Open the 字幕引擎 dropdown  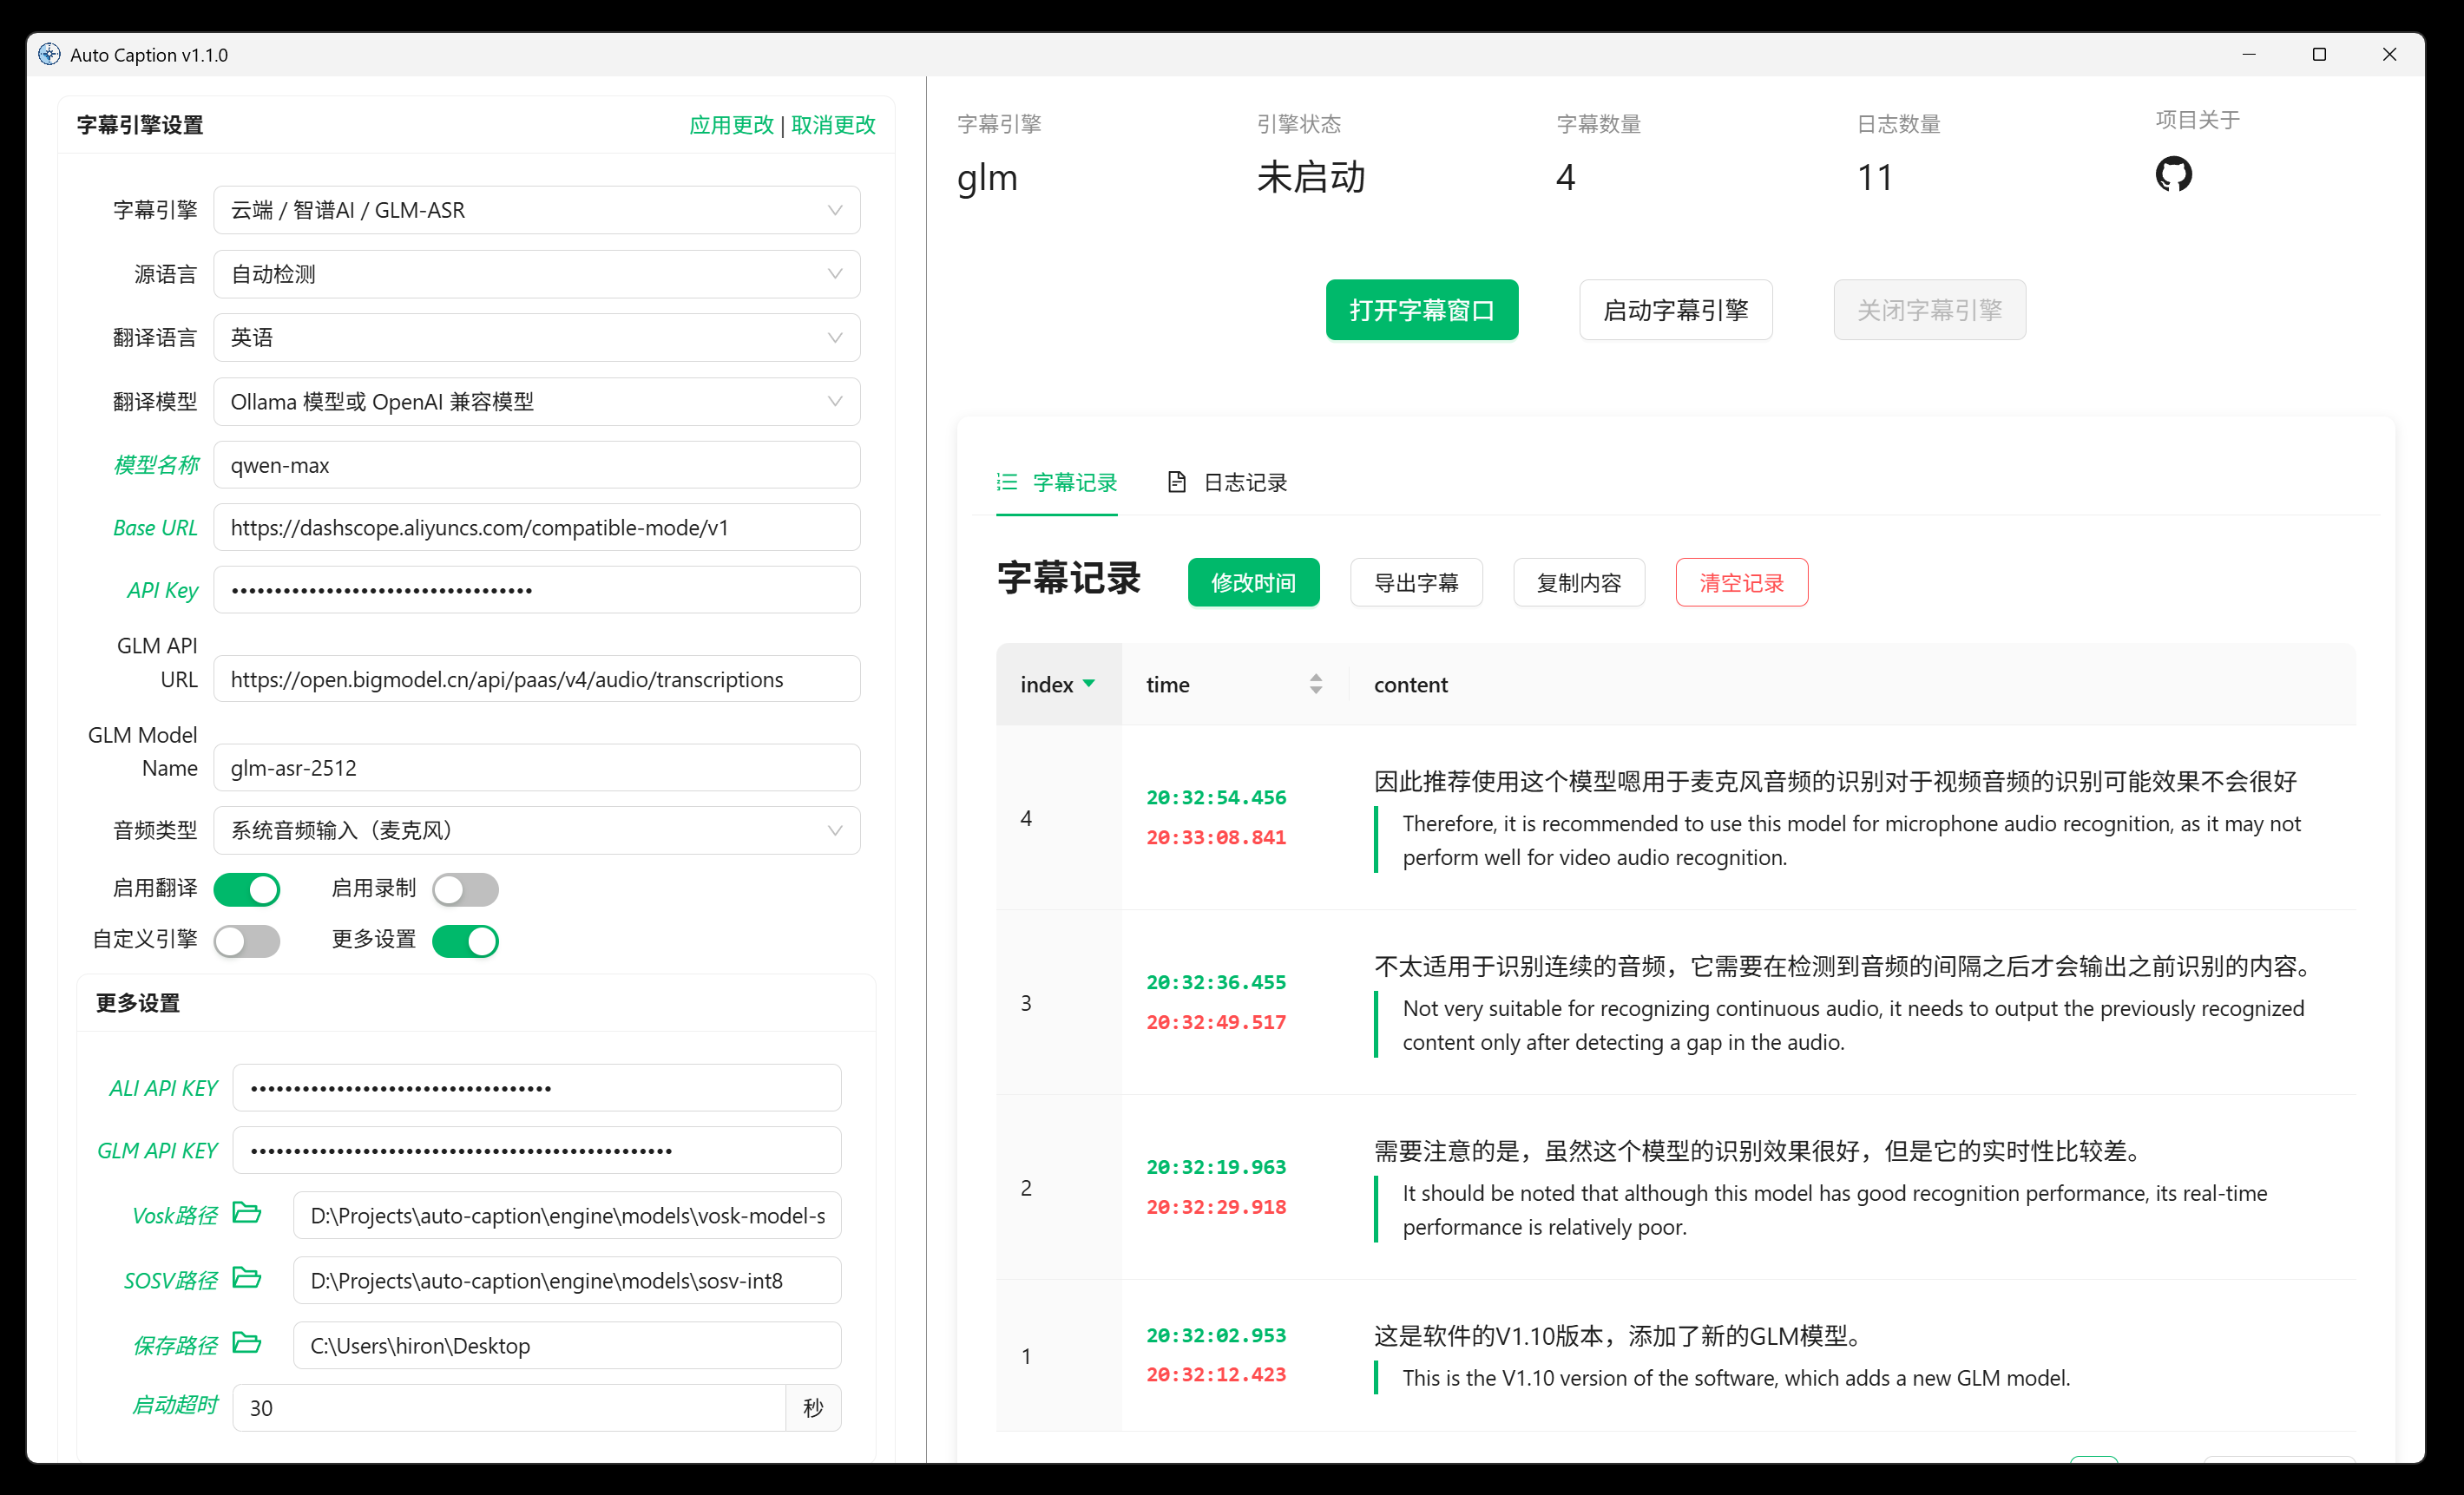tap(536, 210)
